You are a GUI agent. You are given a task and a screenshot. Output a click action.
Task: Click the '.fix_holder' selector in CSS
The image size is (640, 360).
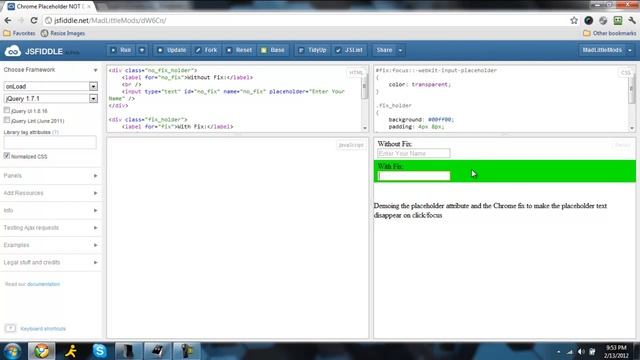394,106
